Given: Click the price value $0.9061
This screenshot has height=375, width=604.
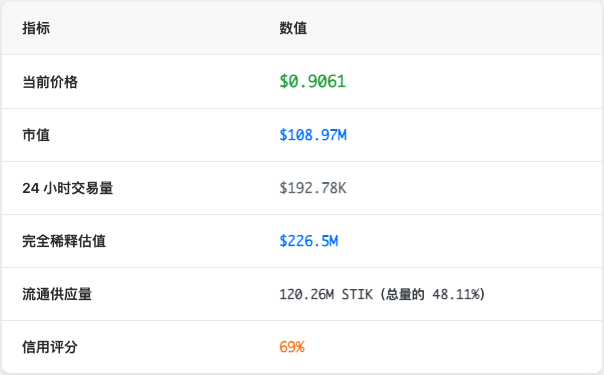Looking at the screenshot, I should tap(313, 81).
